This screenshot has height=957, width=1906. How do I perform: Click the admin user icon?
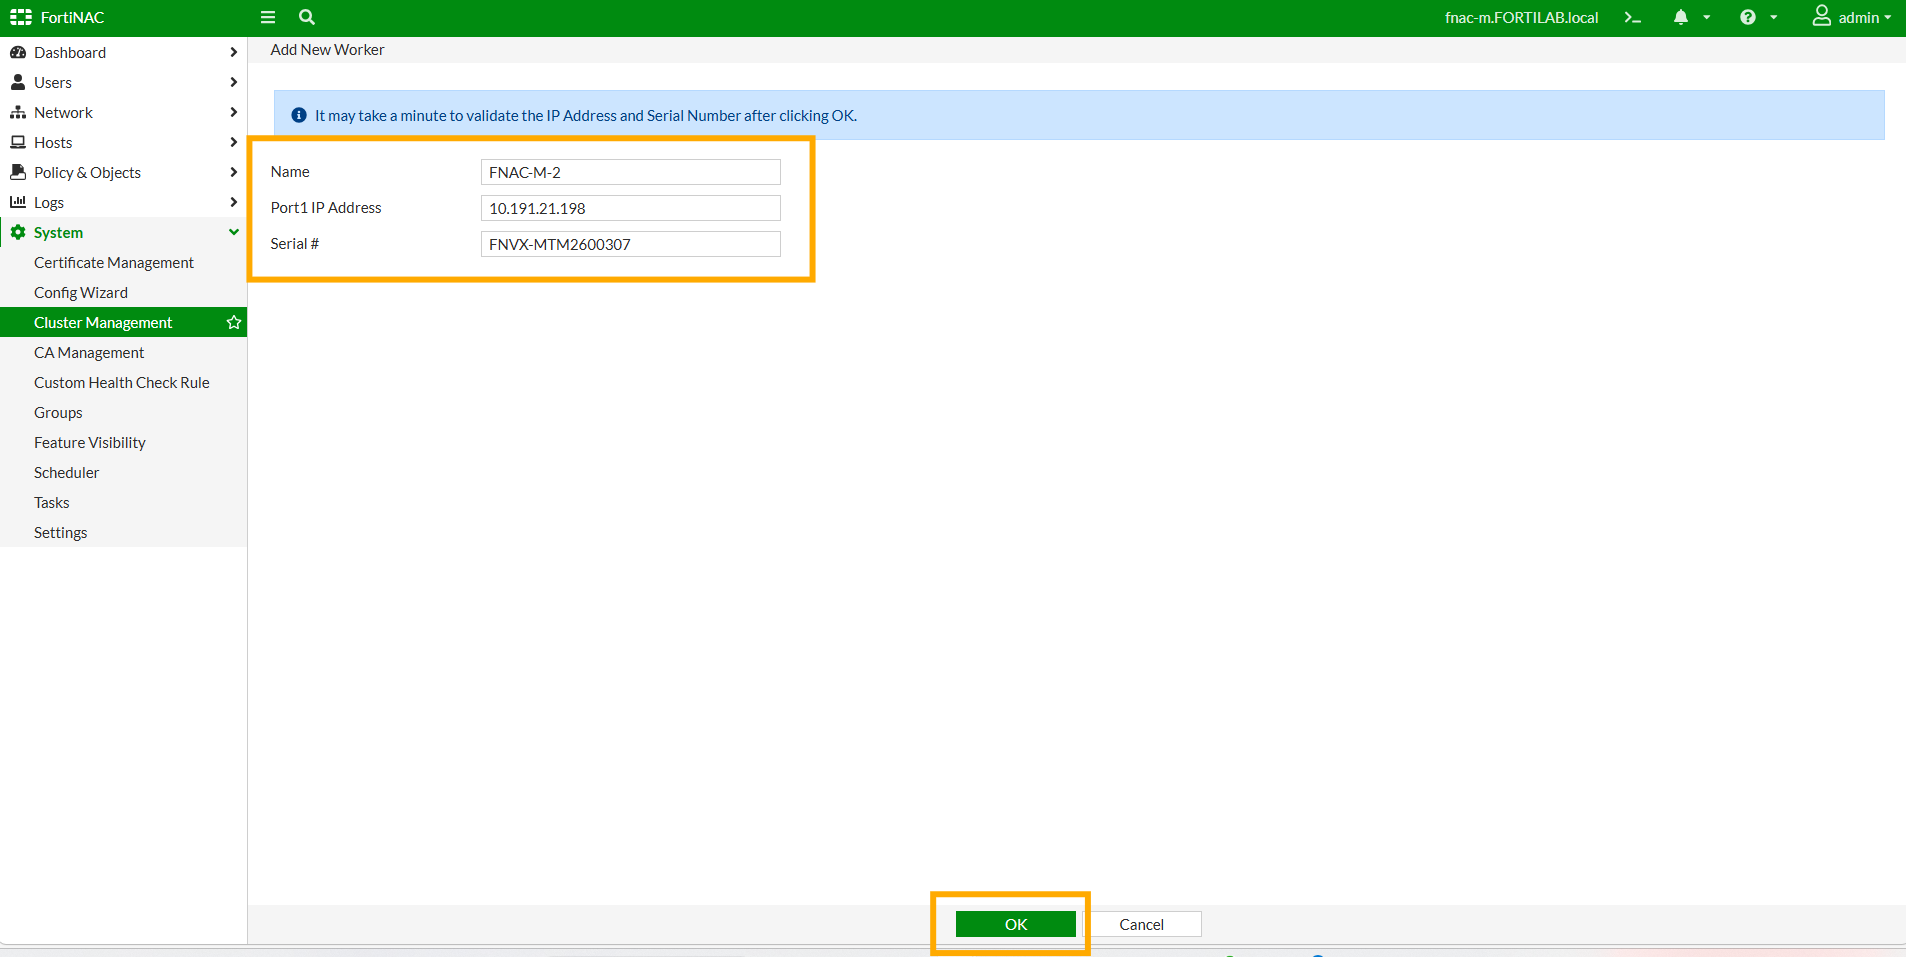pyautogui.click(x=1822, y=16)
